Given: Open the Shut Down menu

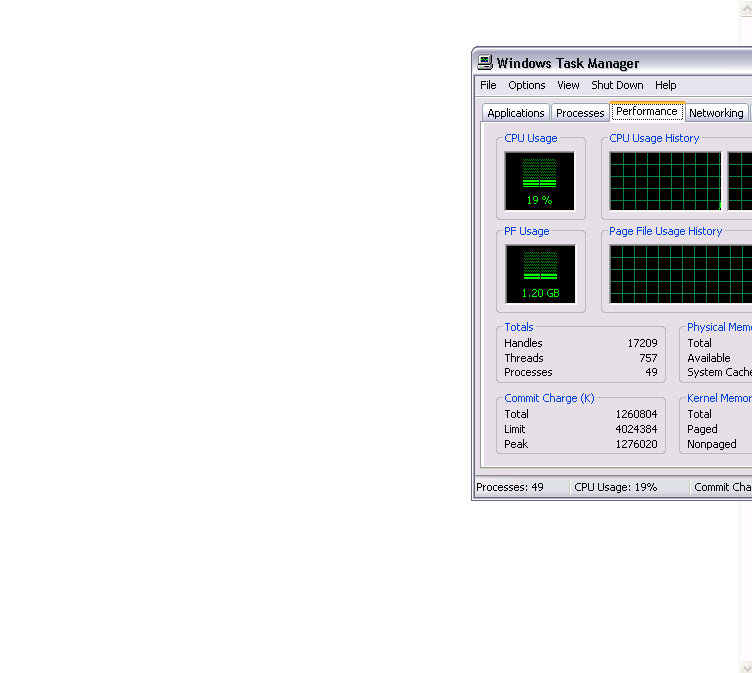Looking at the screenshot, I should coord(617,85).
